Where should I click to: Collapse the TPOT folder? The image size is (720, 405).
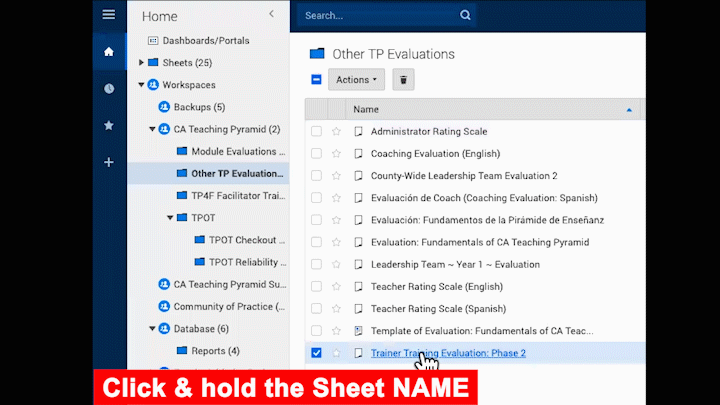click(171, 217)
